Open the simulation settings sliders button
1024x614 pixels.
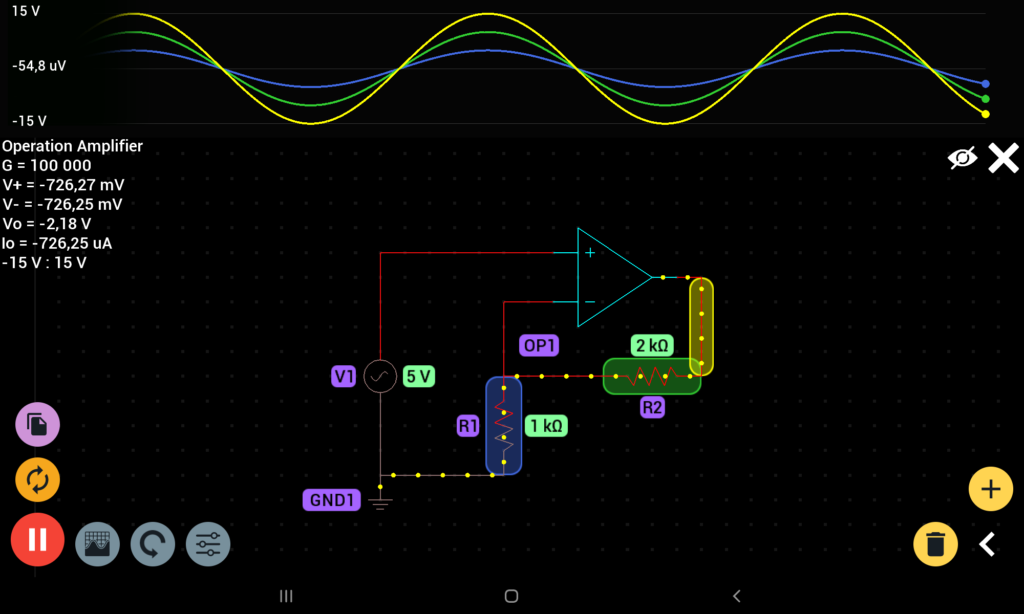208,544
